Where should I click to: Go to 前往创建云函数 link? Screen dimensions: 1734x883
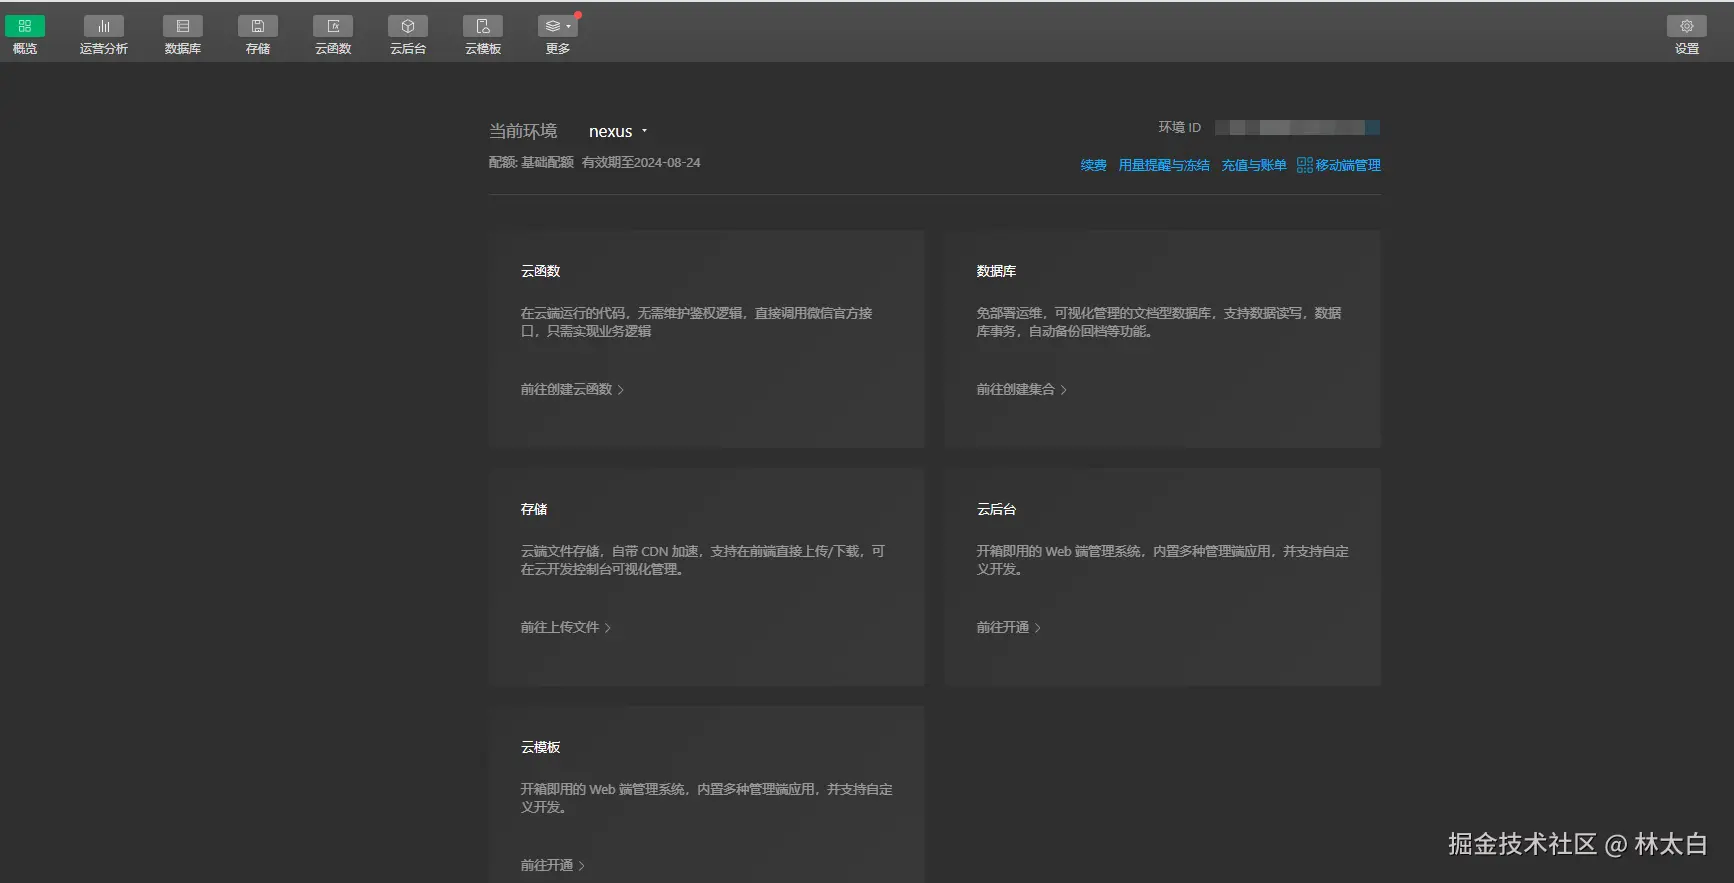tap(572, 389)
